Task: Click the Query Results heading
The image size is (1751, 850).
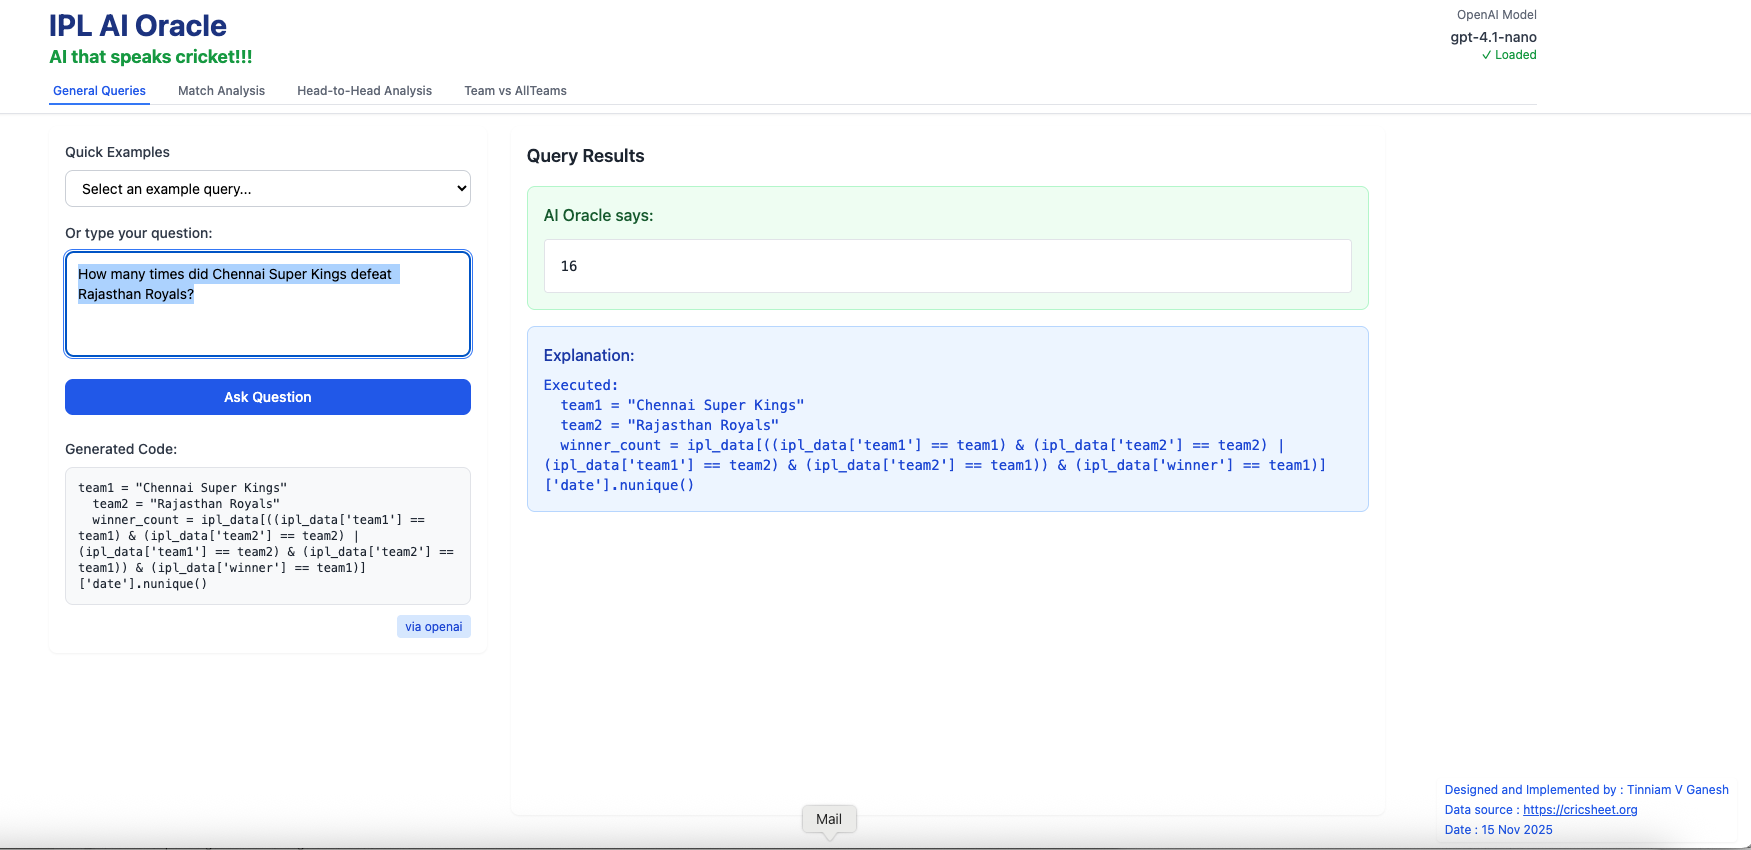Action: (585, 156)
